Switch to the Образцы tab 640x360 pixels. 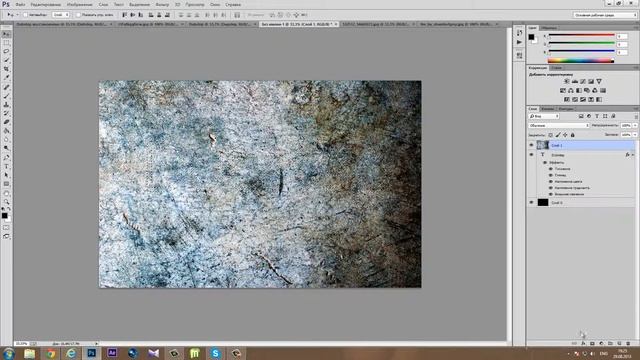pos(549,28)
